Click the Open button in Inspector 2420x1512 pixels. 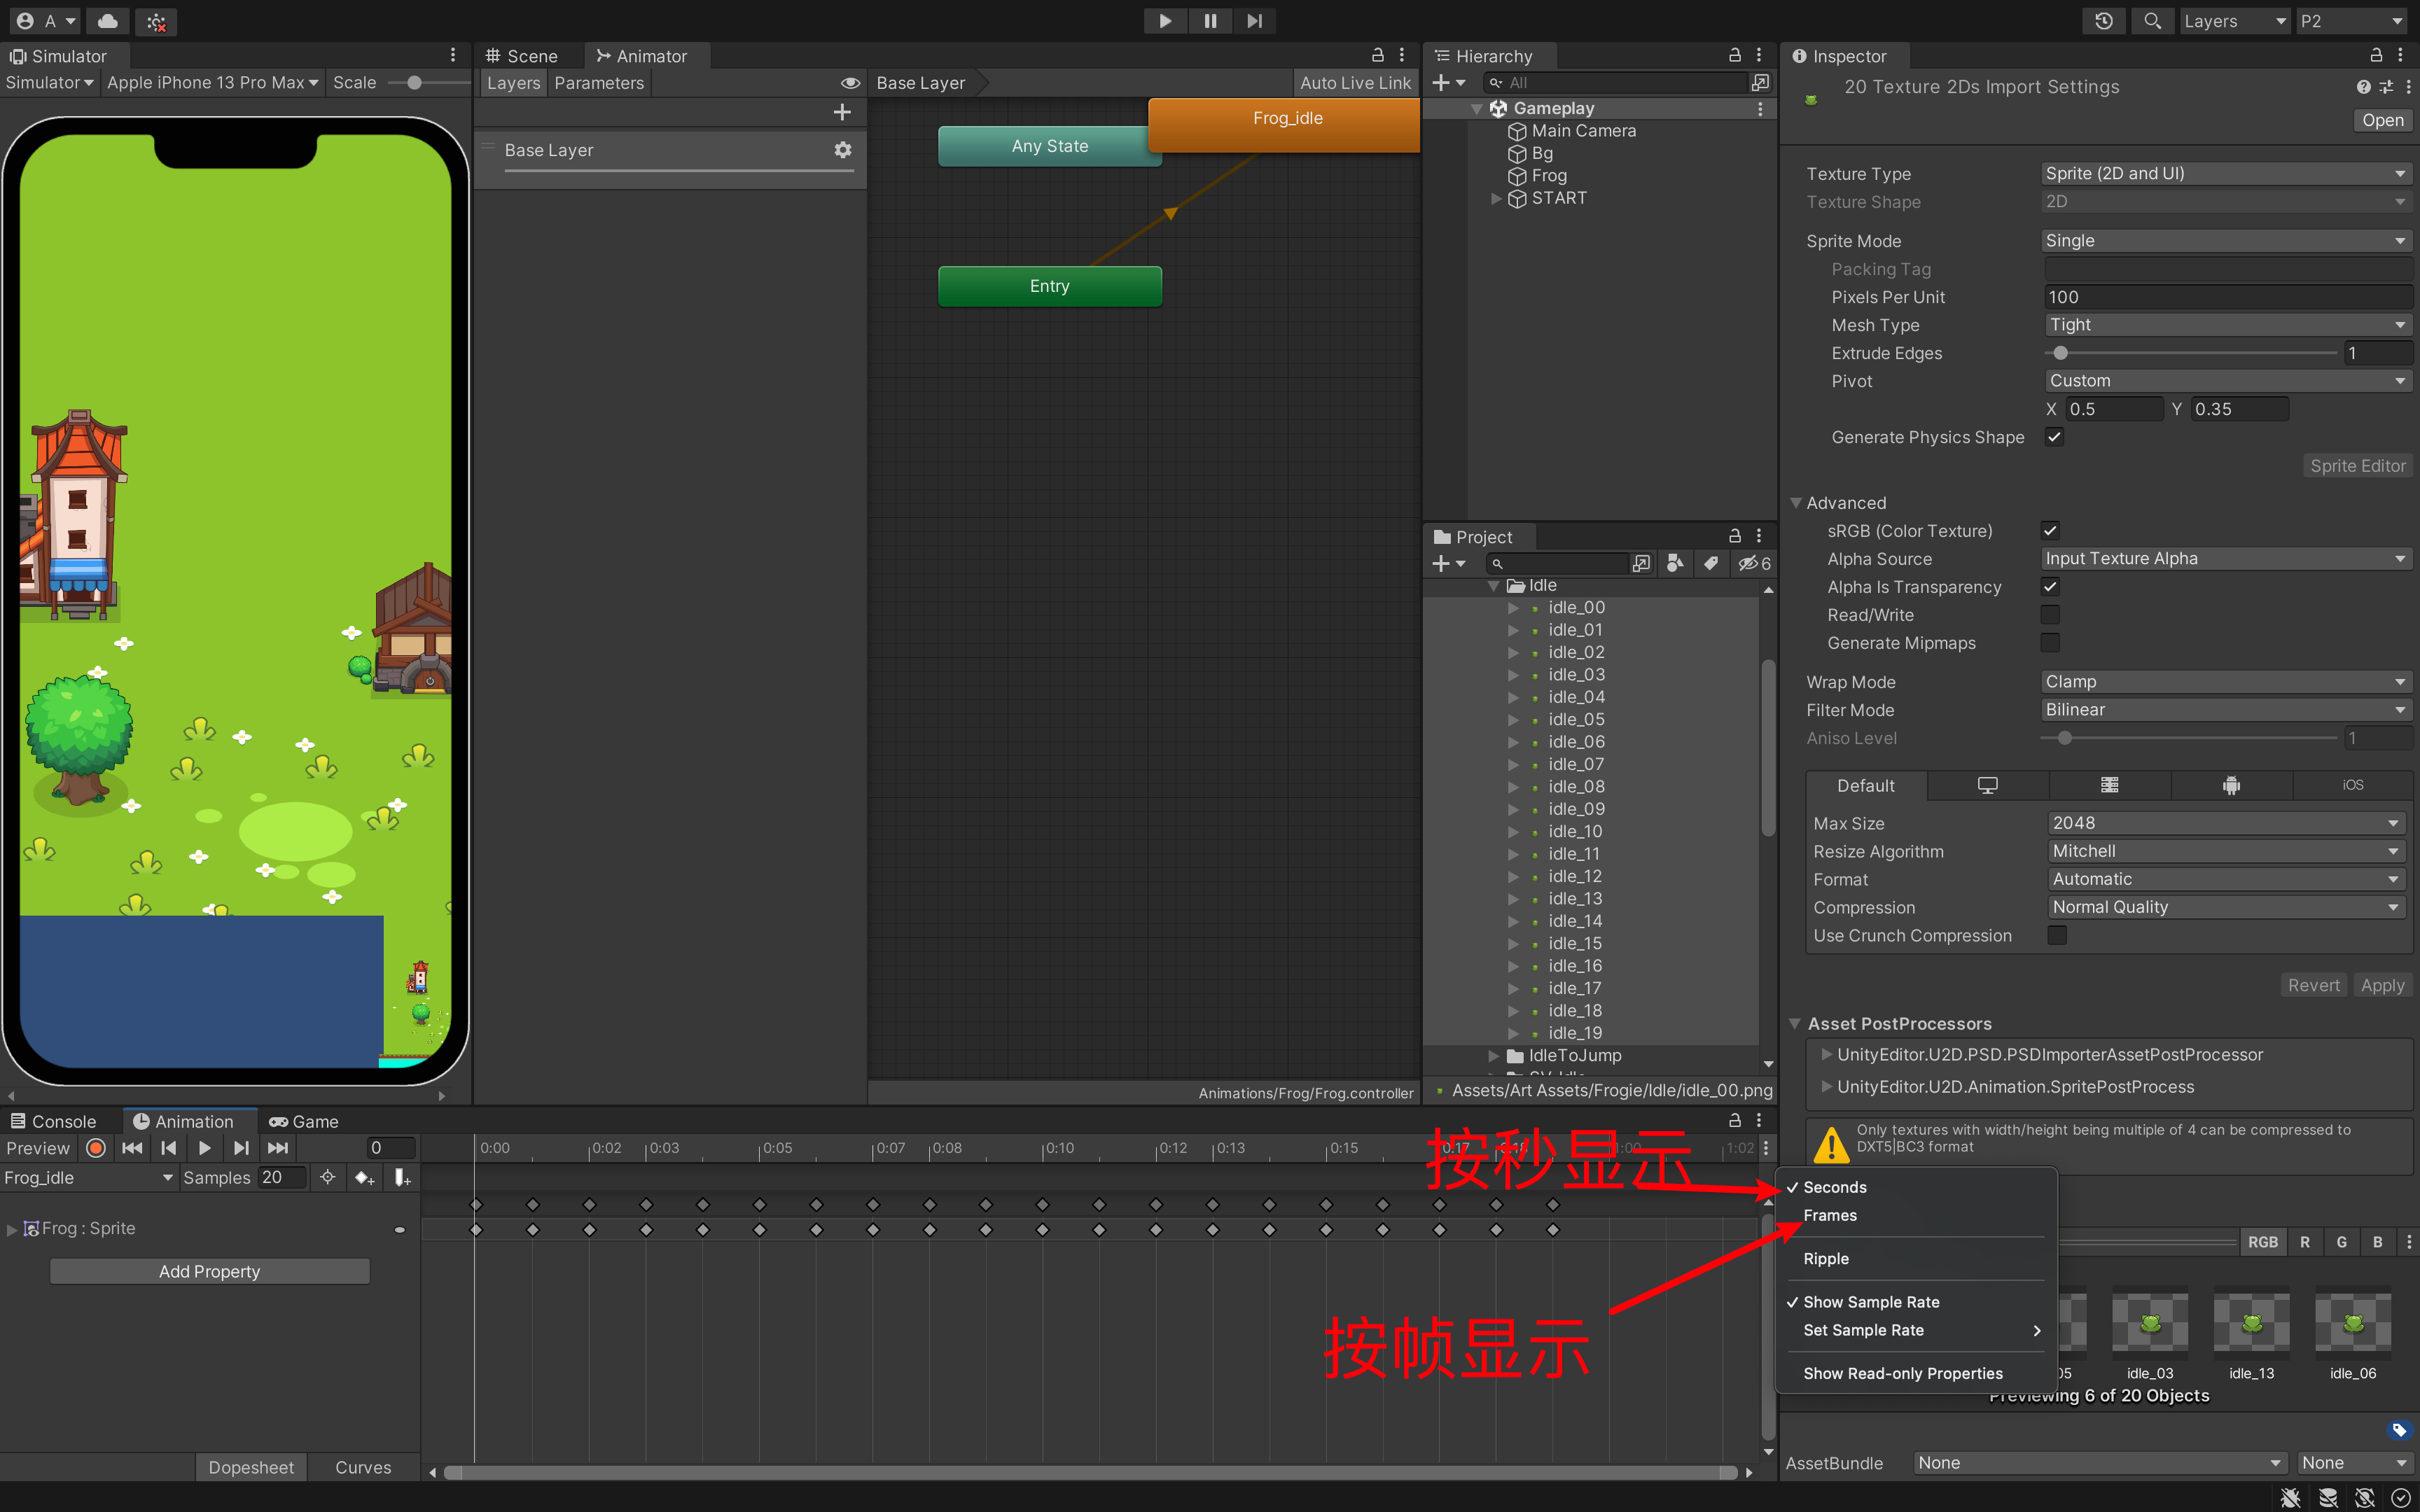tap(2382, 120)
